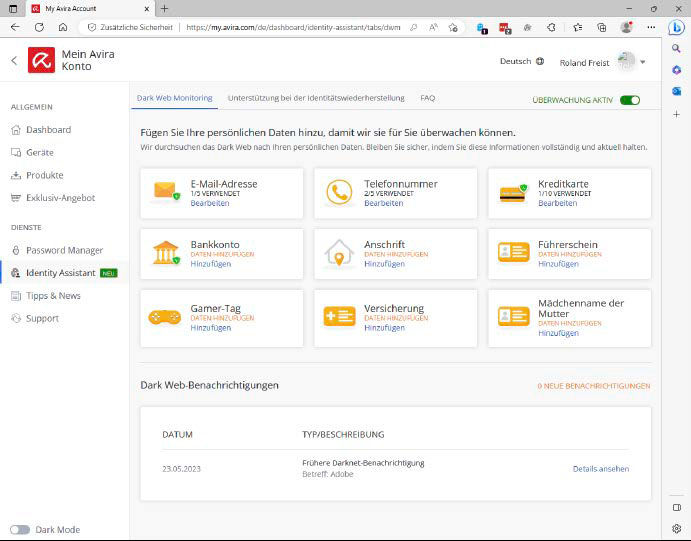Click Hinzufügen under Gamer-Tag

211,328
